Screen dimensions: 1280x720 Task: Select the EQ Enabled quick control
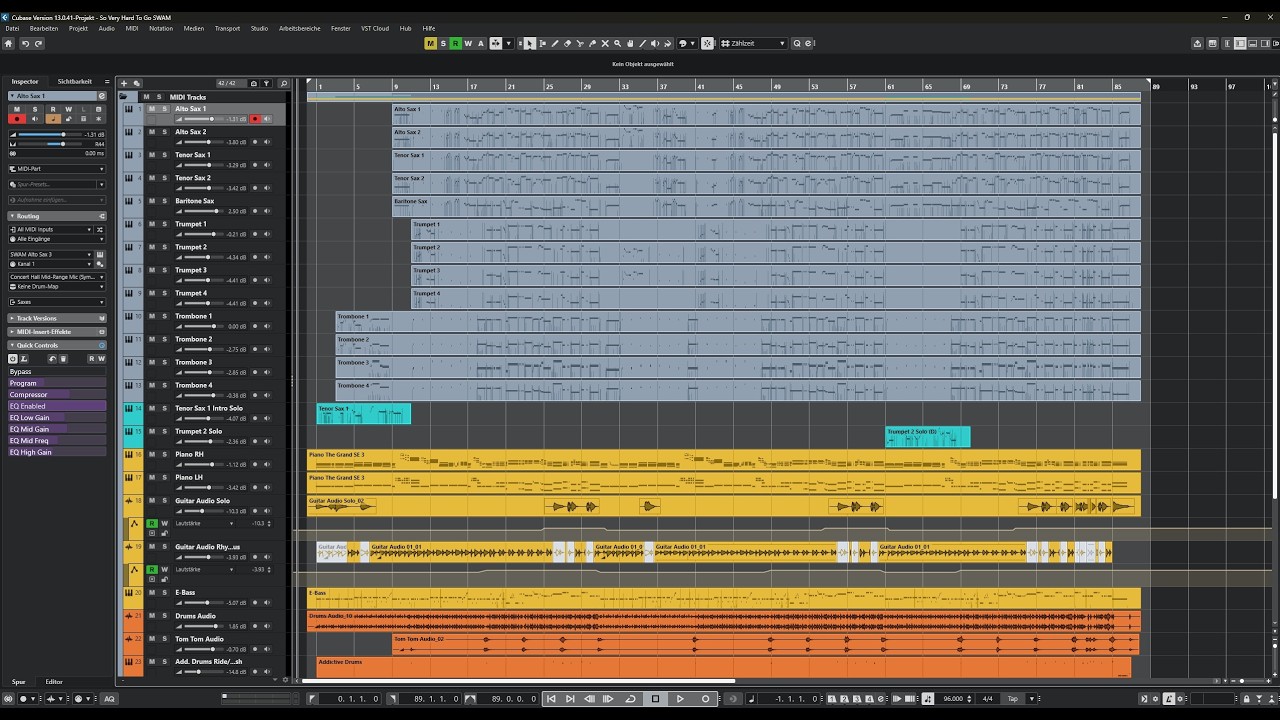tap(57, 406)
